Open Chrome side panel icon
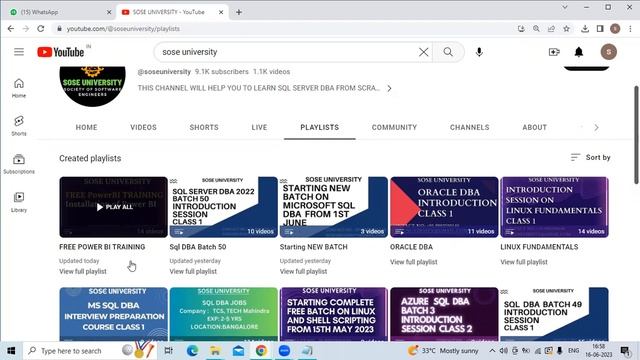640x360 pixels. click(x=600, y=29)
